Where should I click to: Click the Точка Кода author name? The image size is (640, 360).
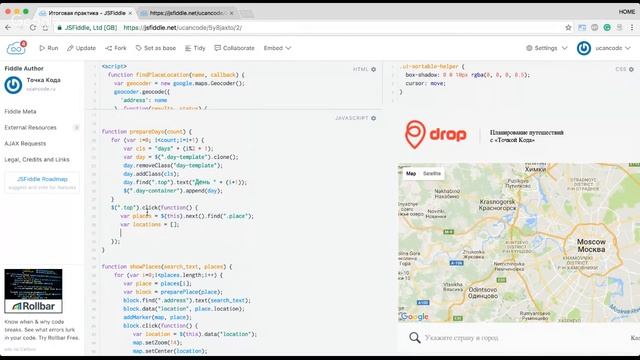pyautogui.click(x=44, y=80)
